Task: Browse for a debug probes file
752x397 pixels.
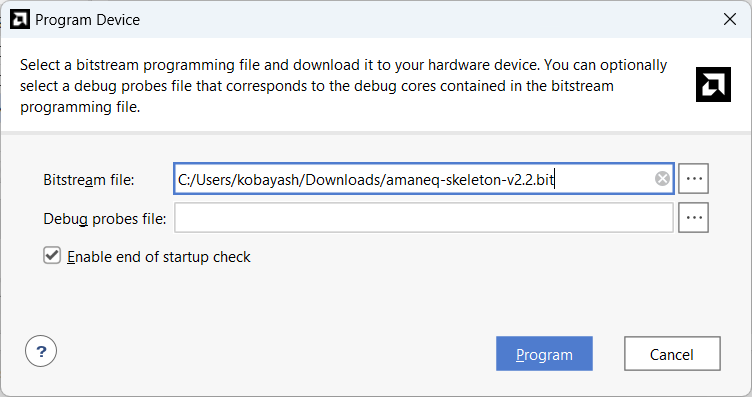Action: click(693, 218)
